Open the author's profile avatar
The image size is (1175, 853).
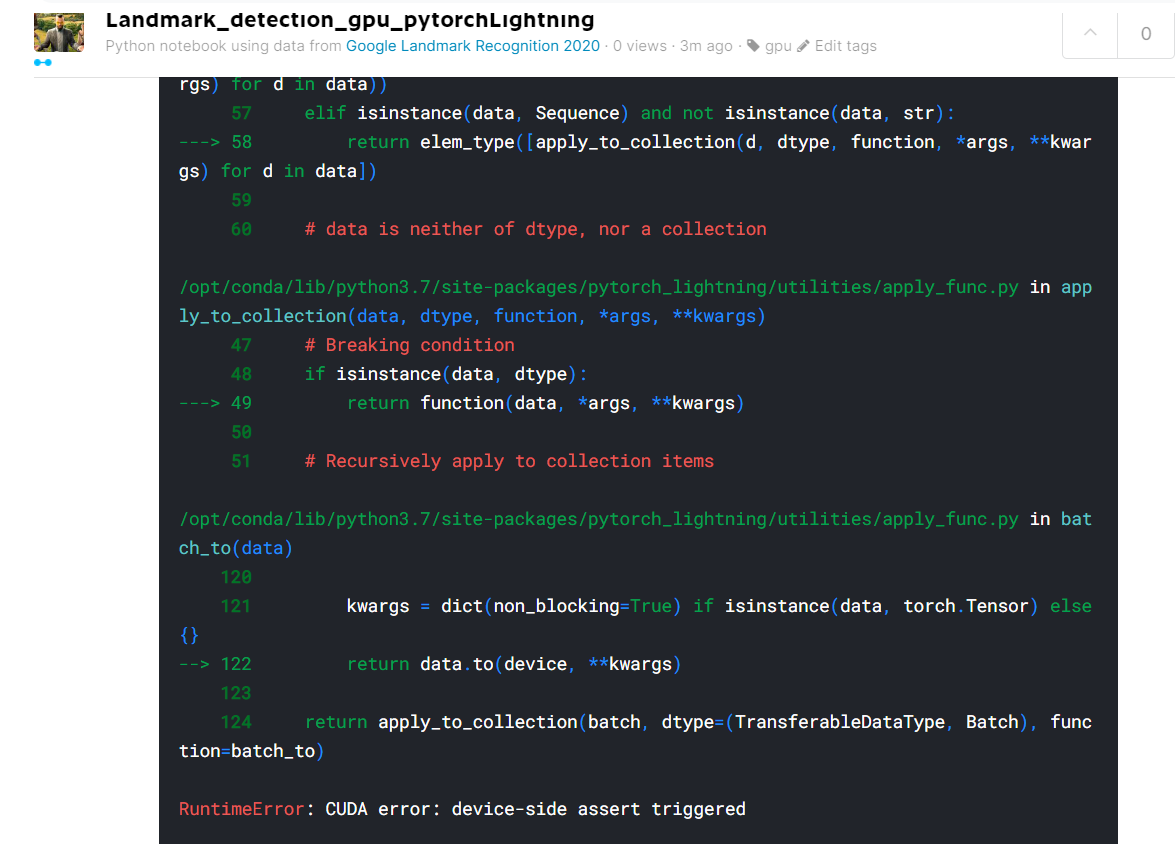[58, 32]
